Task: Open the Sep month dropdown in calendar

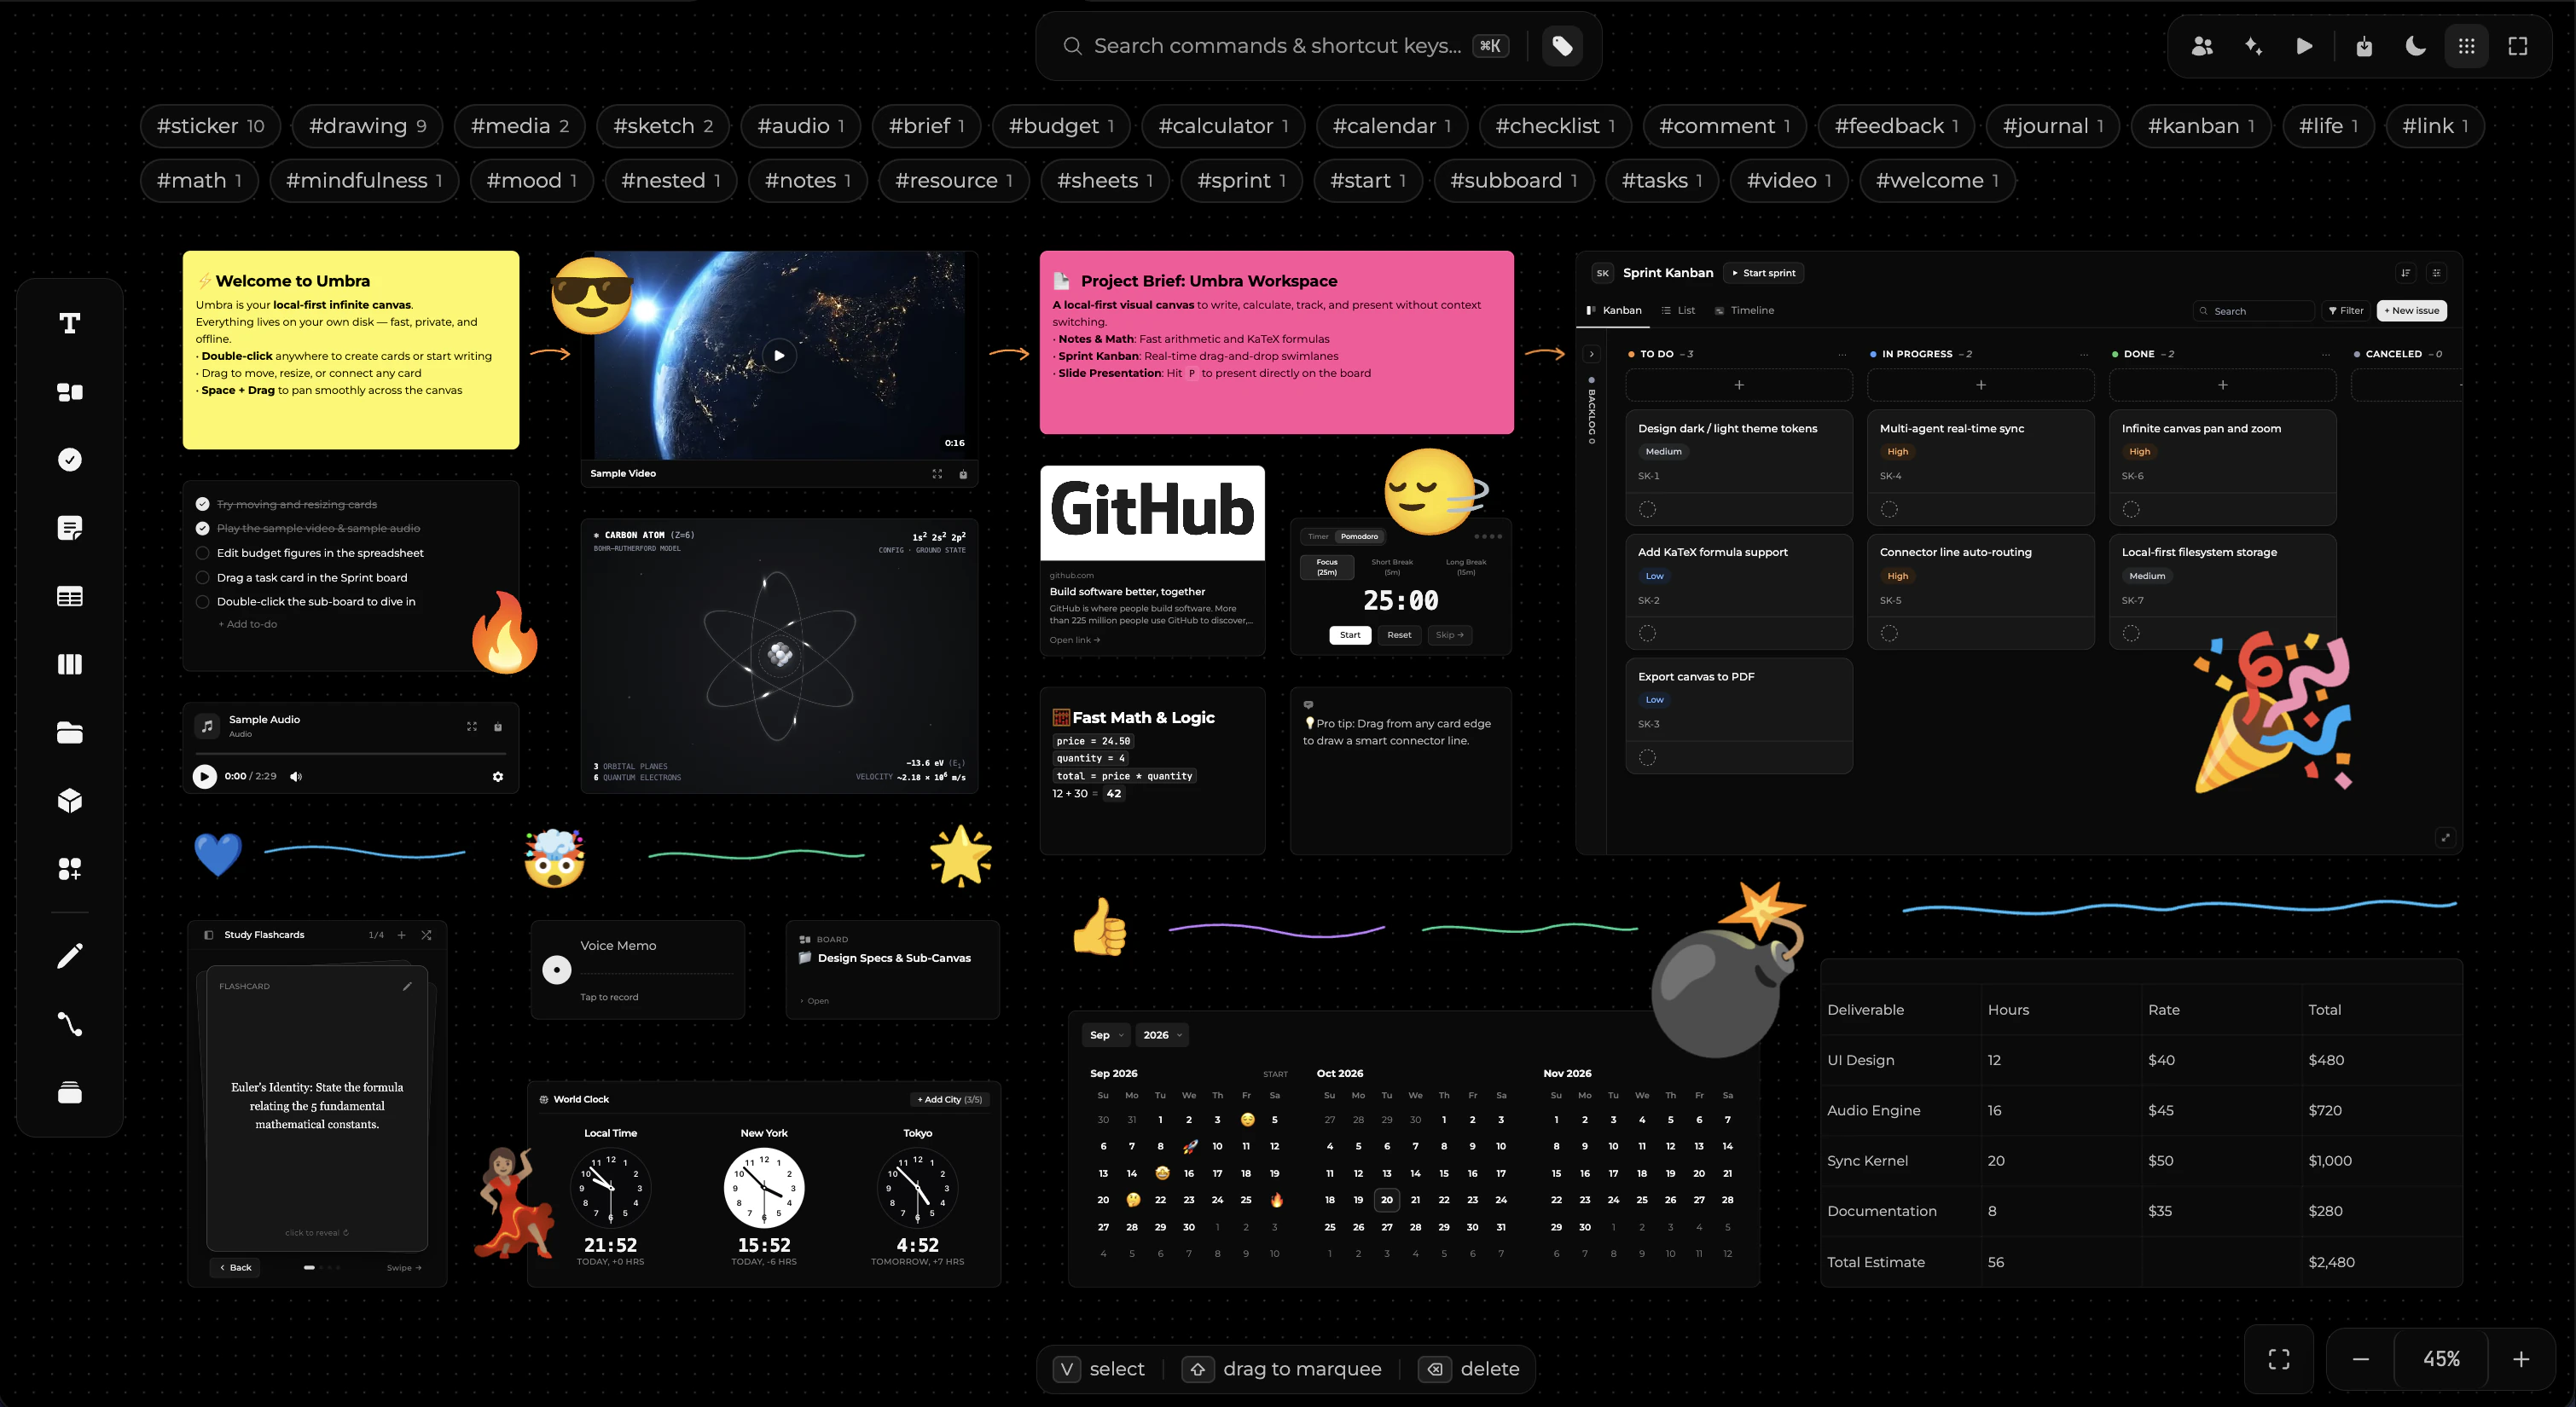Action: (1106, 1035)
